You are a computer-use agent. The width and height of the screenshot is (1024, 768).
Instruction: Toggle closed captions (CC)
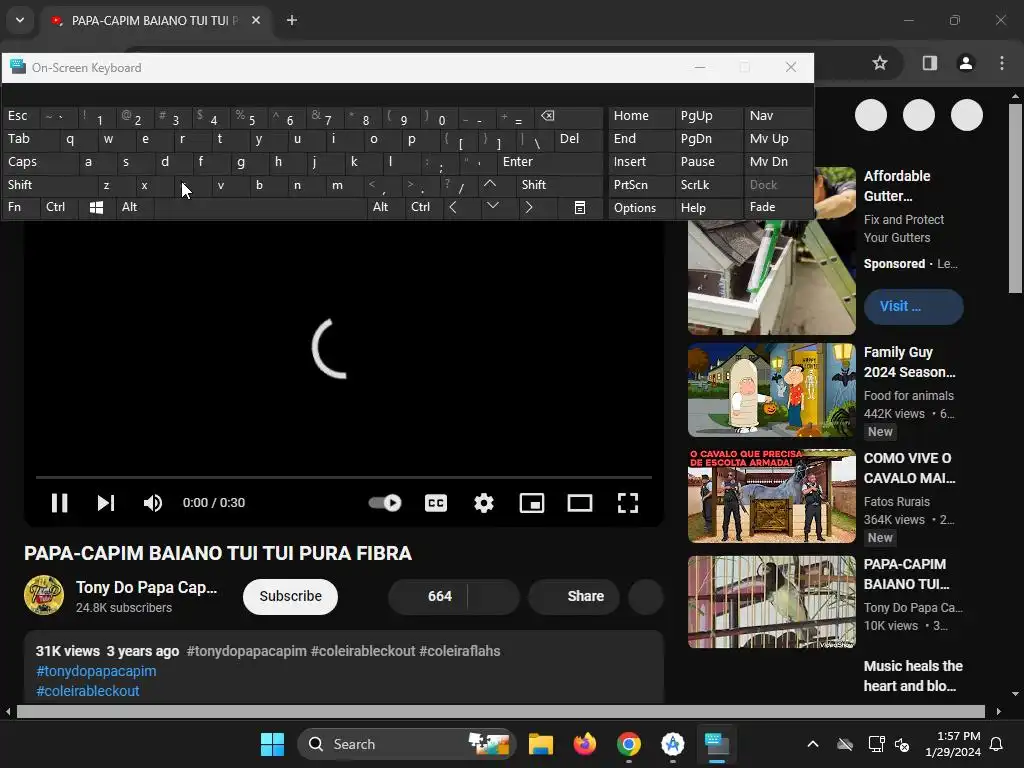(x=436, y=503)
